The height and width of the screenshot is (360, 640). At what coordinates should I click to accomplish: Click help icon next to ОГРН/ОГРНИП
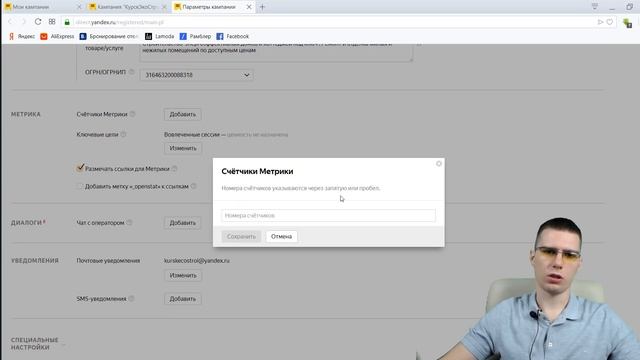(131, 72)
